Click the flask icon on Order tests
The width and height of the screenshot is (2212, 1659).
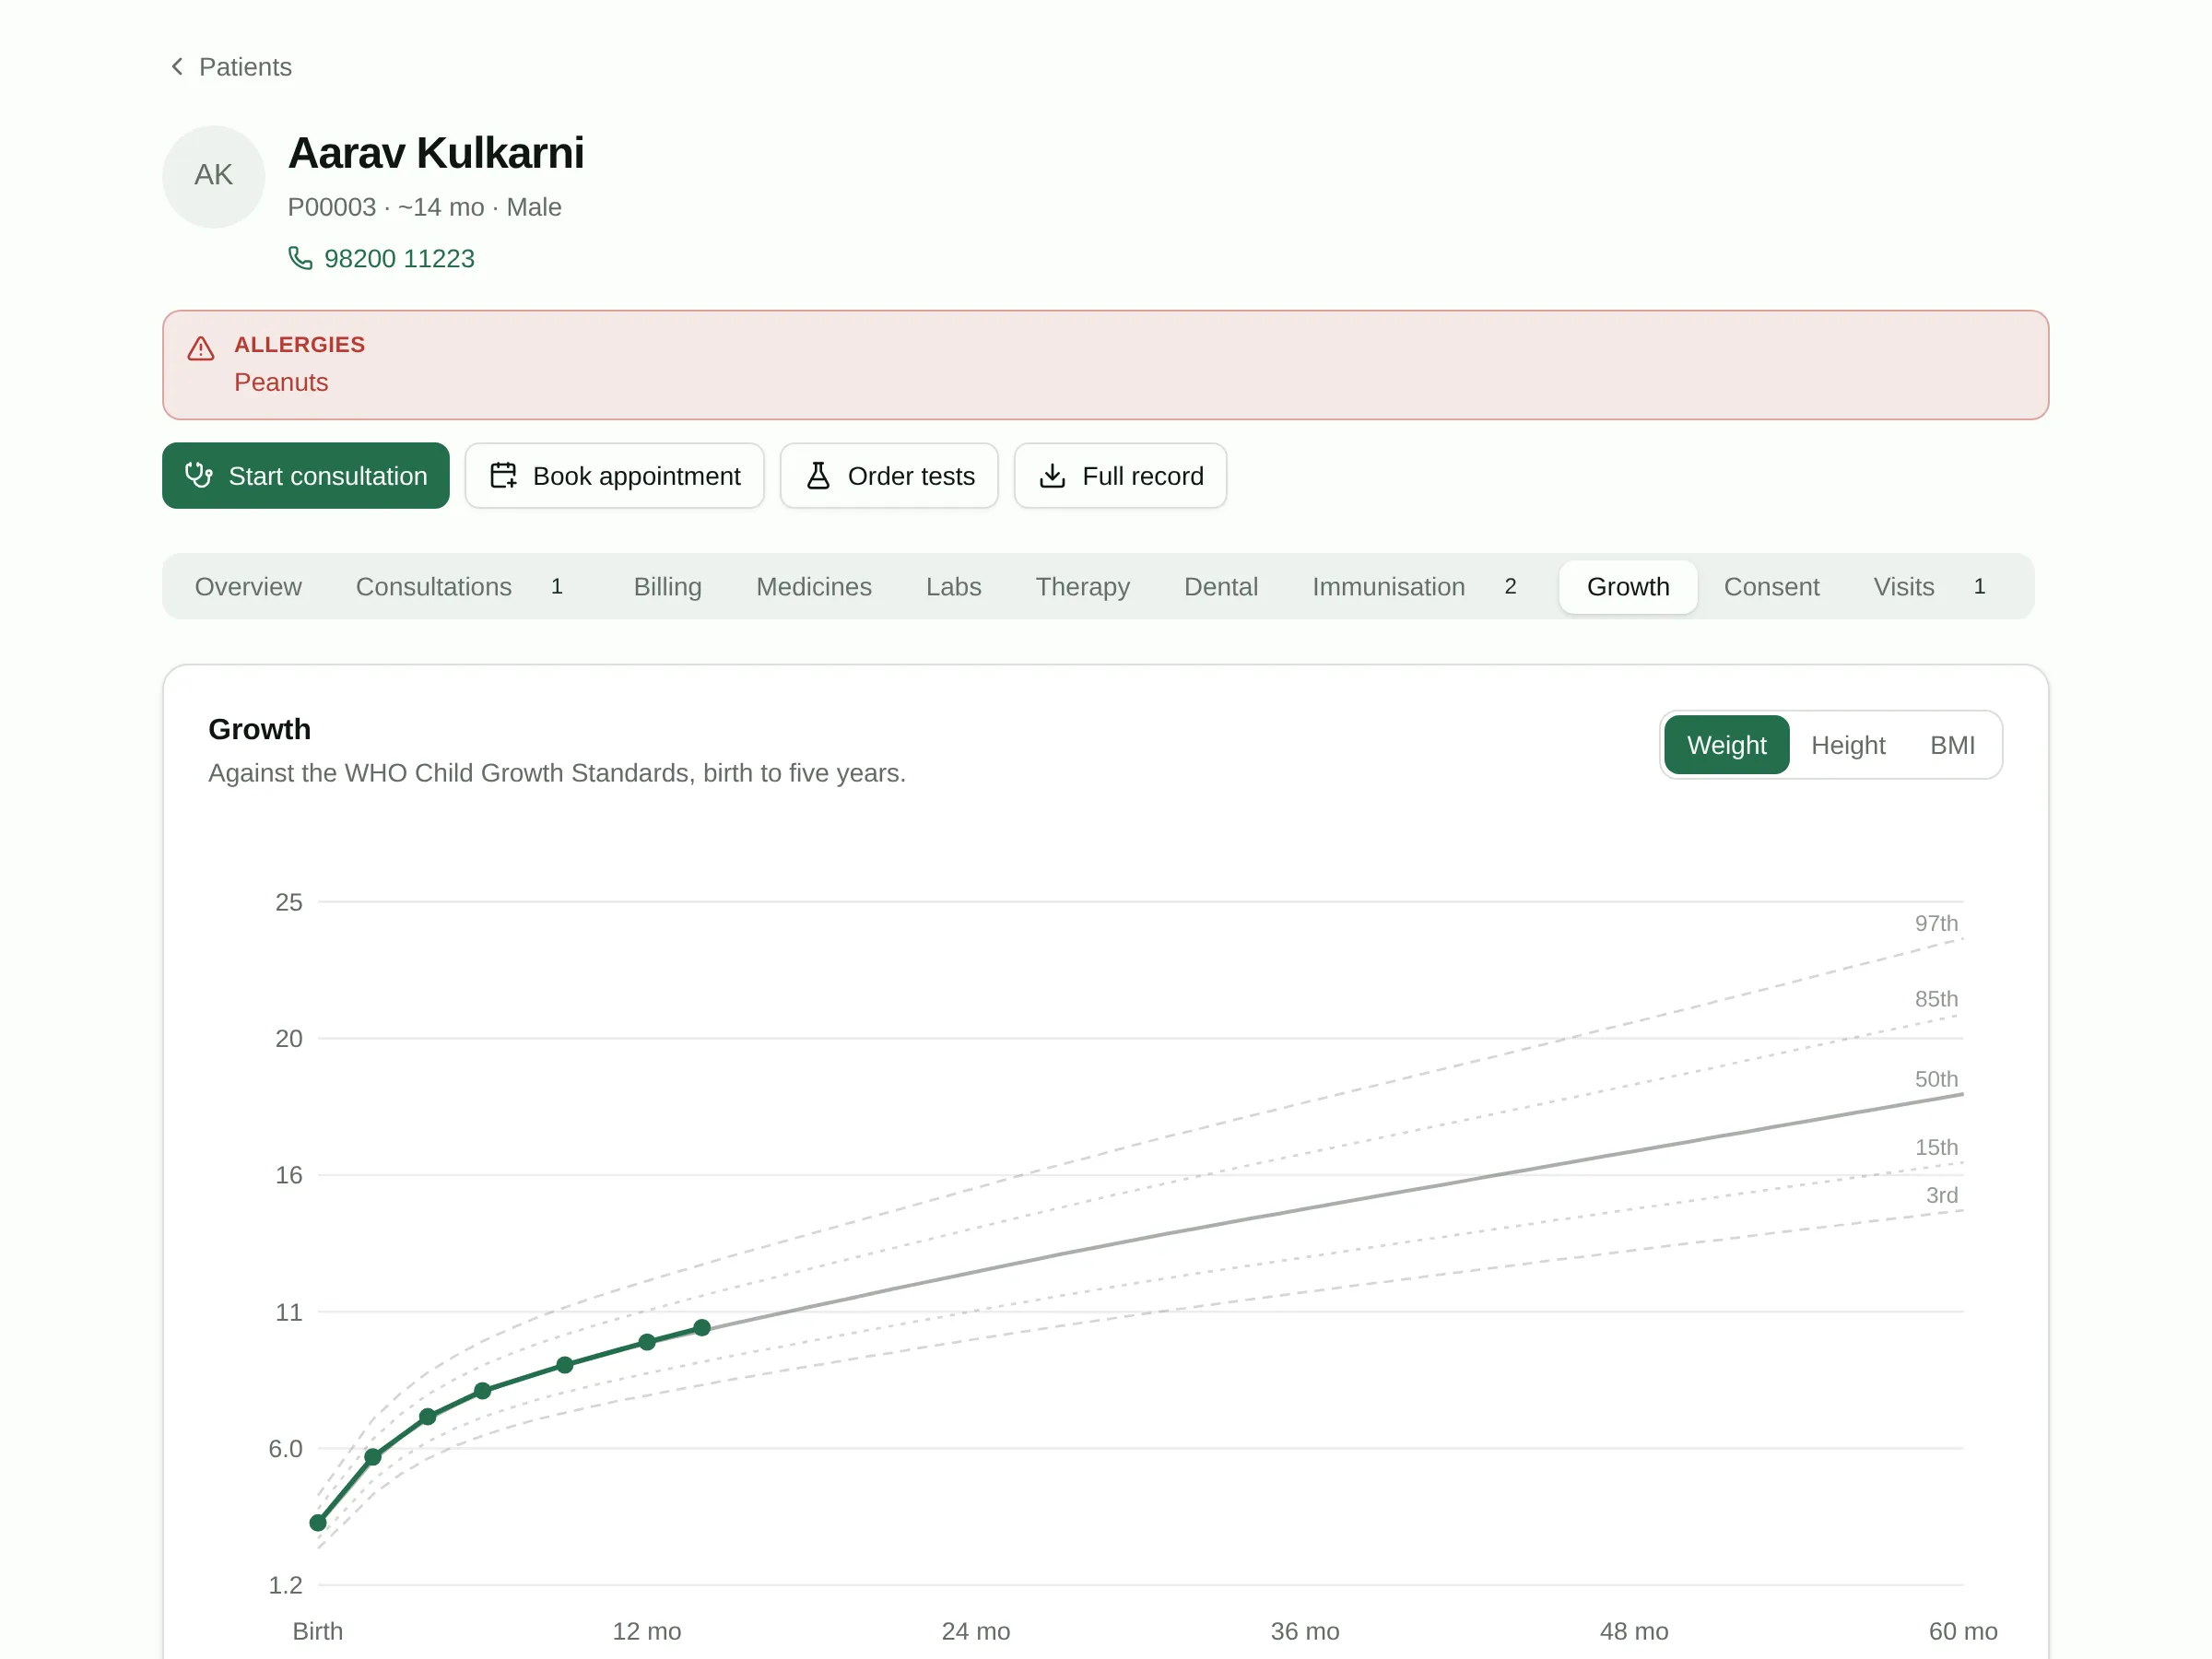pos(818,475)
